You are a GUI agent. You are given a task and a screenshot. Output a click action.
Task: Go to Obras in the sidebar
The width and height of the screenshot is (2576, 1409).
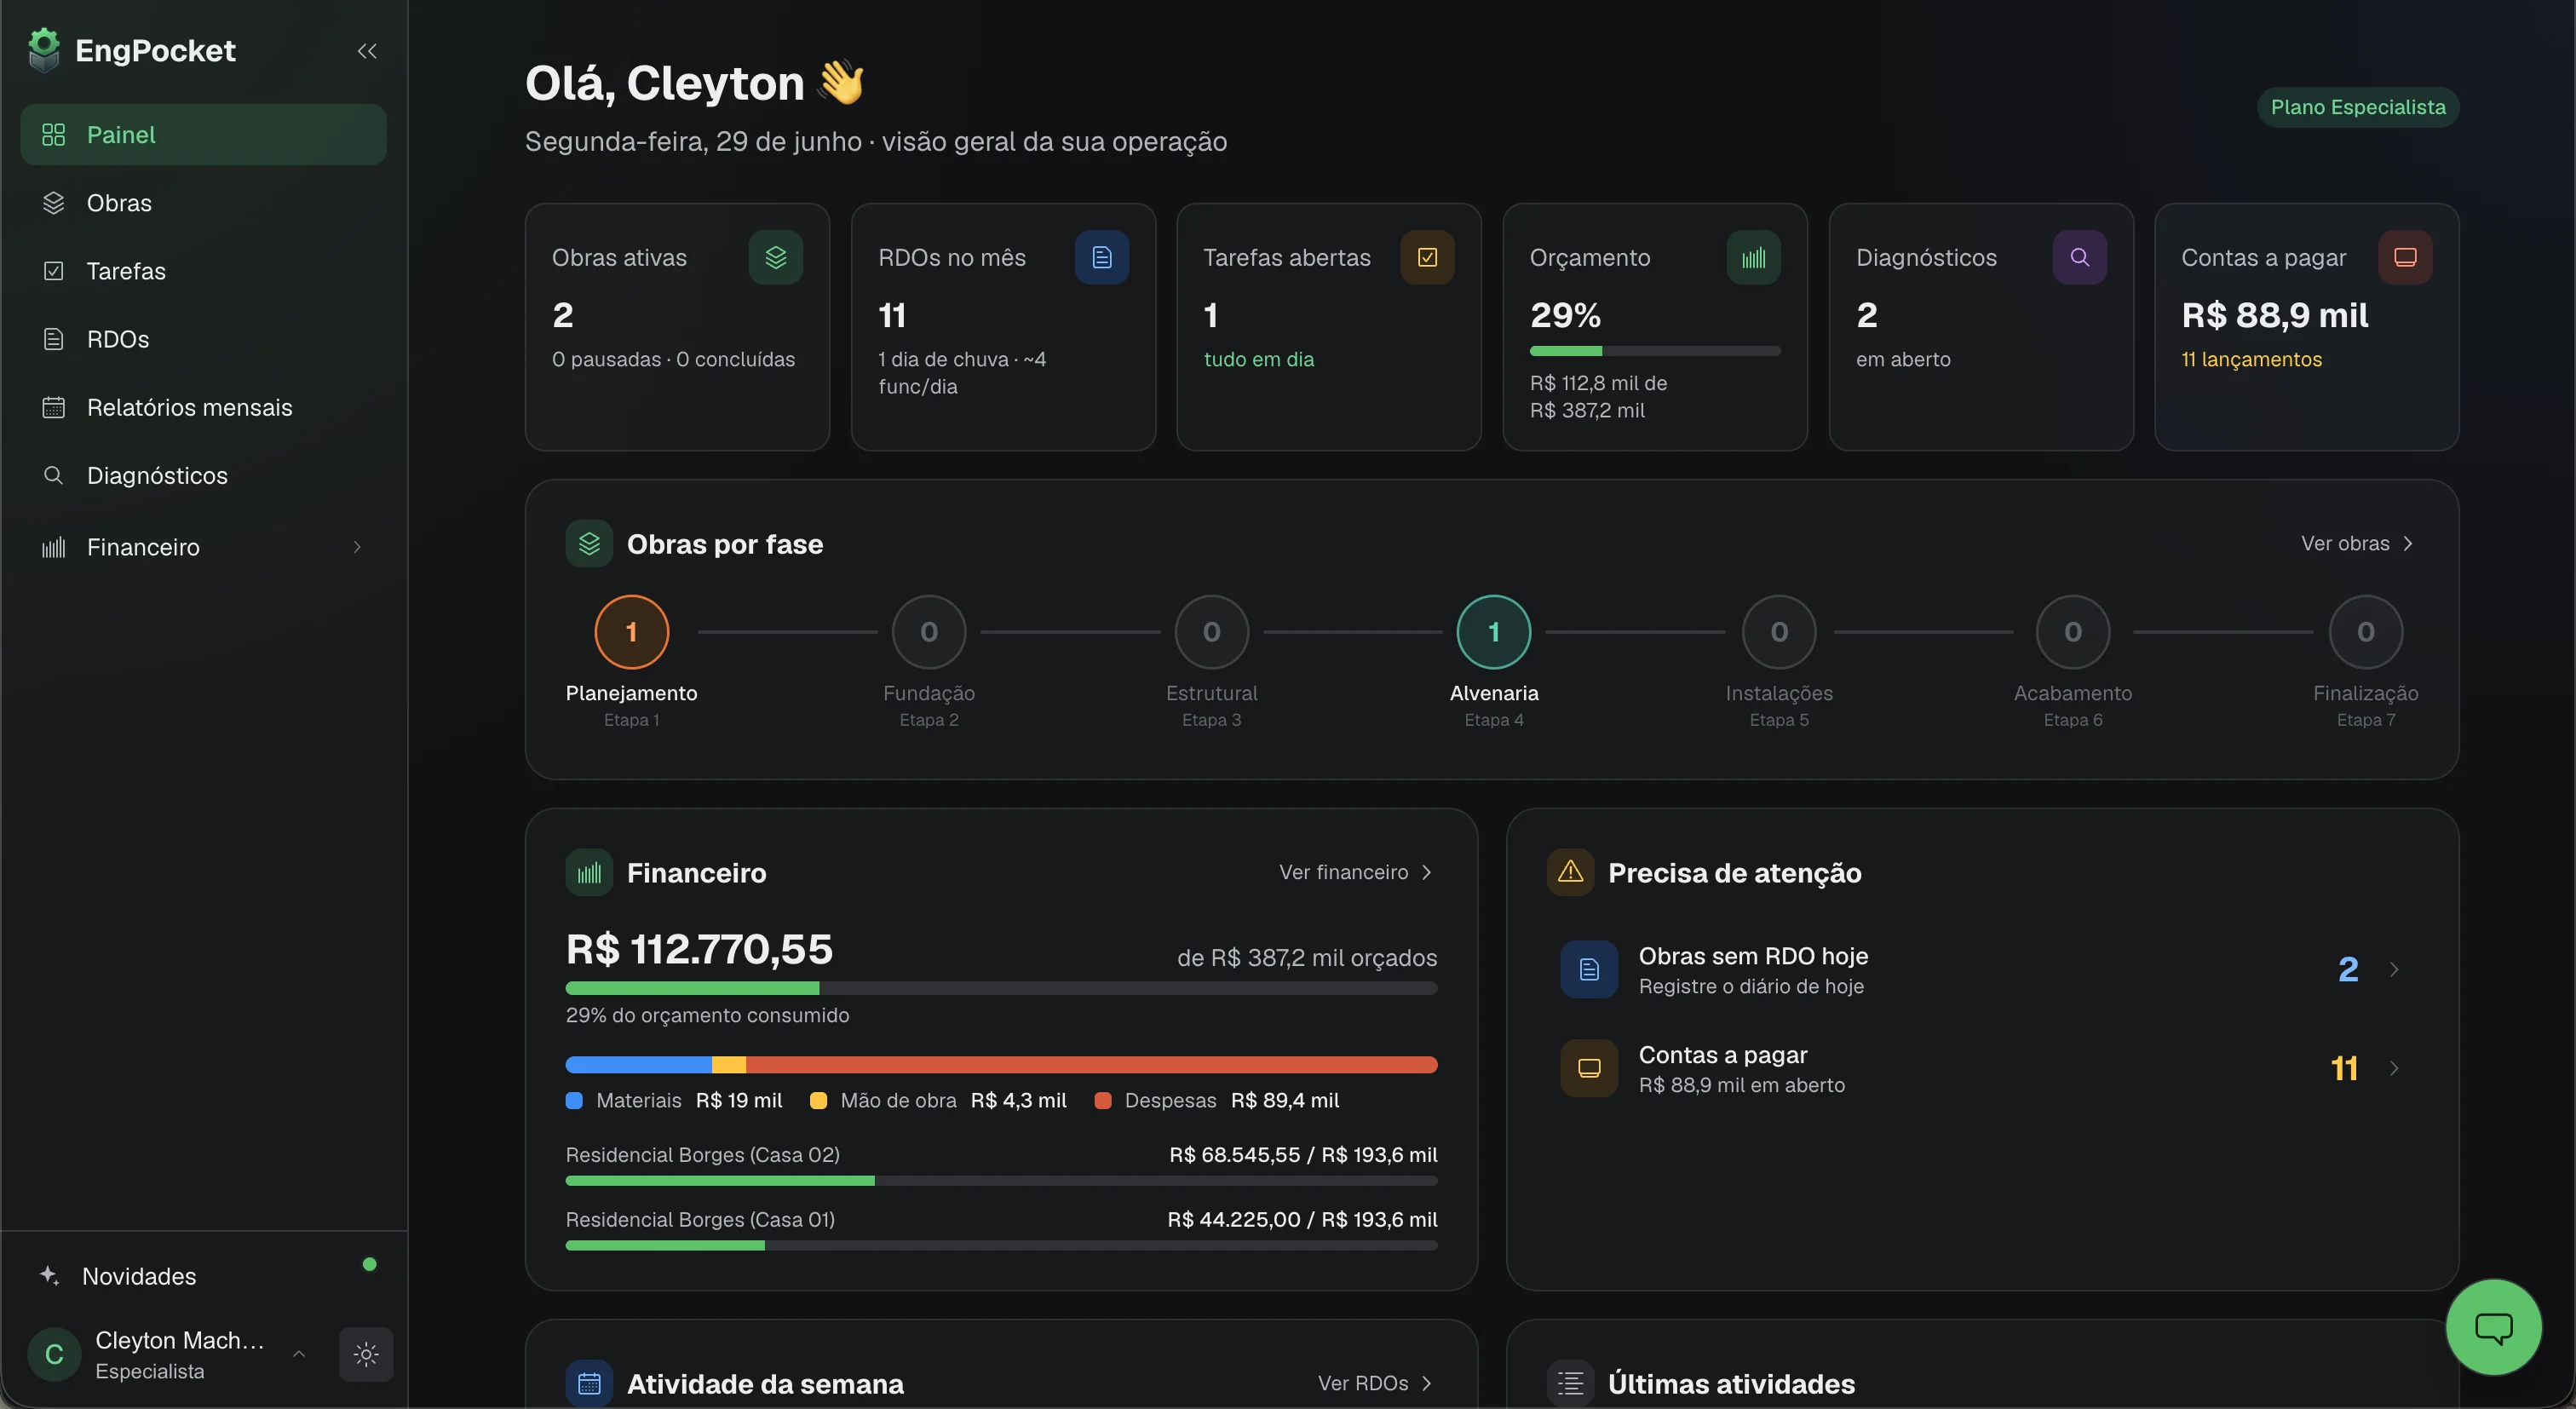pos(203,203)
